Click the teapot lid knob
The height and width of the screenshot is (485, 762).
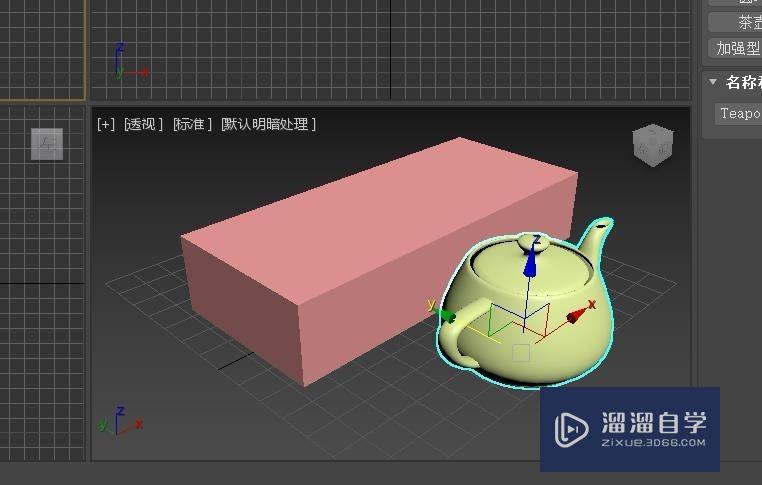coord(534,243)
